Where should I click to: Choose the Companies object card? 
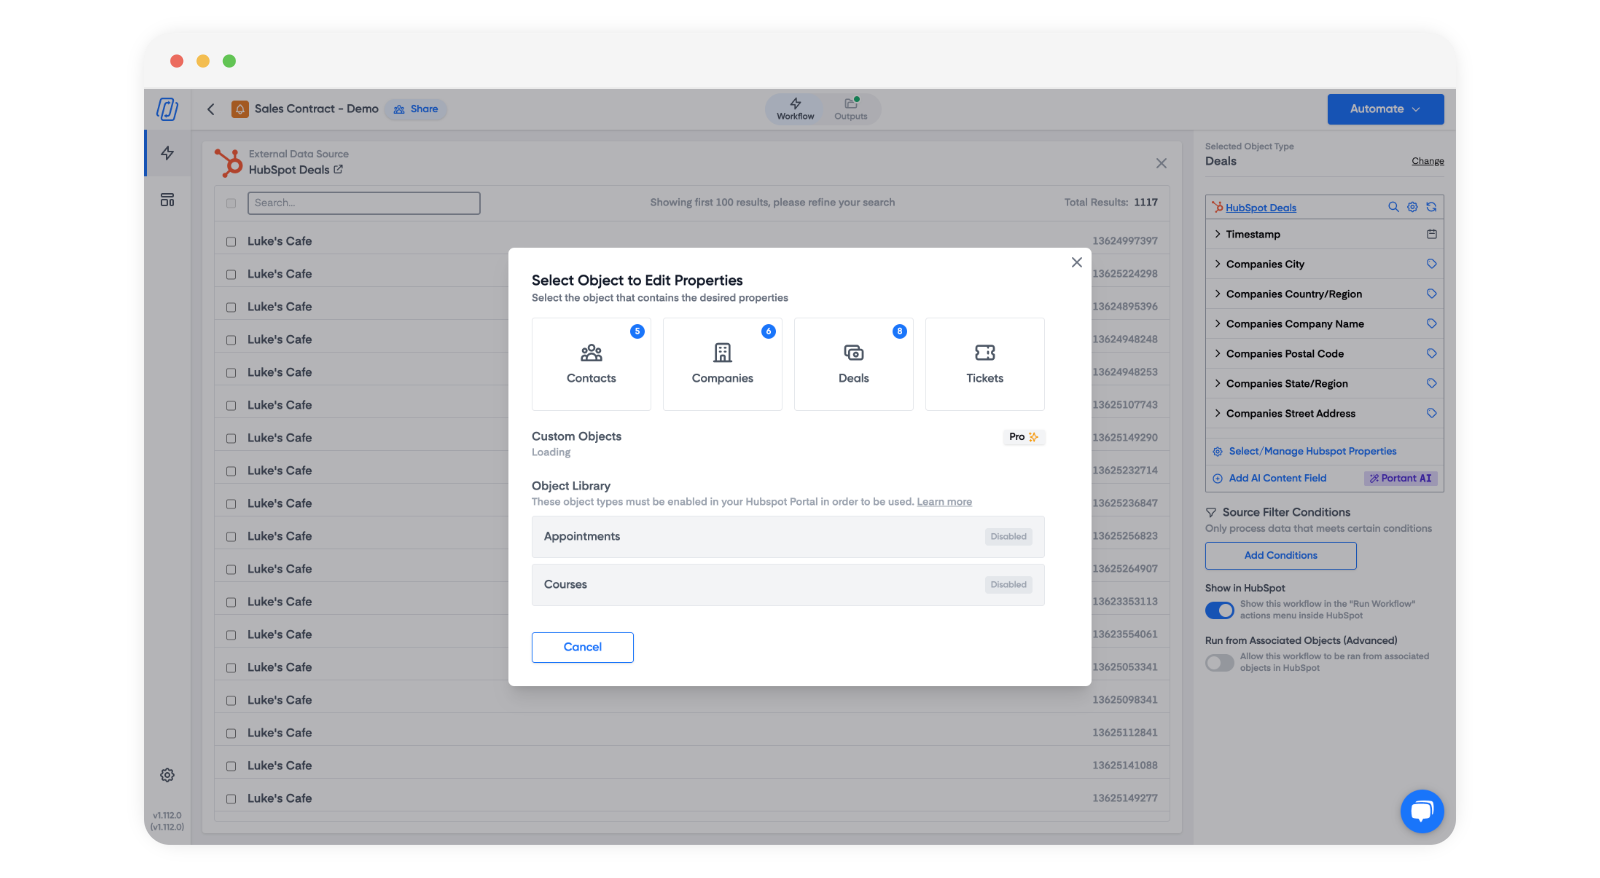pyautogui.click(x=722, y=364)
